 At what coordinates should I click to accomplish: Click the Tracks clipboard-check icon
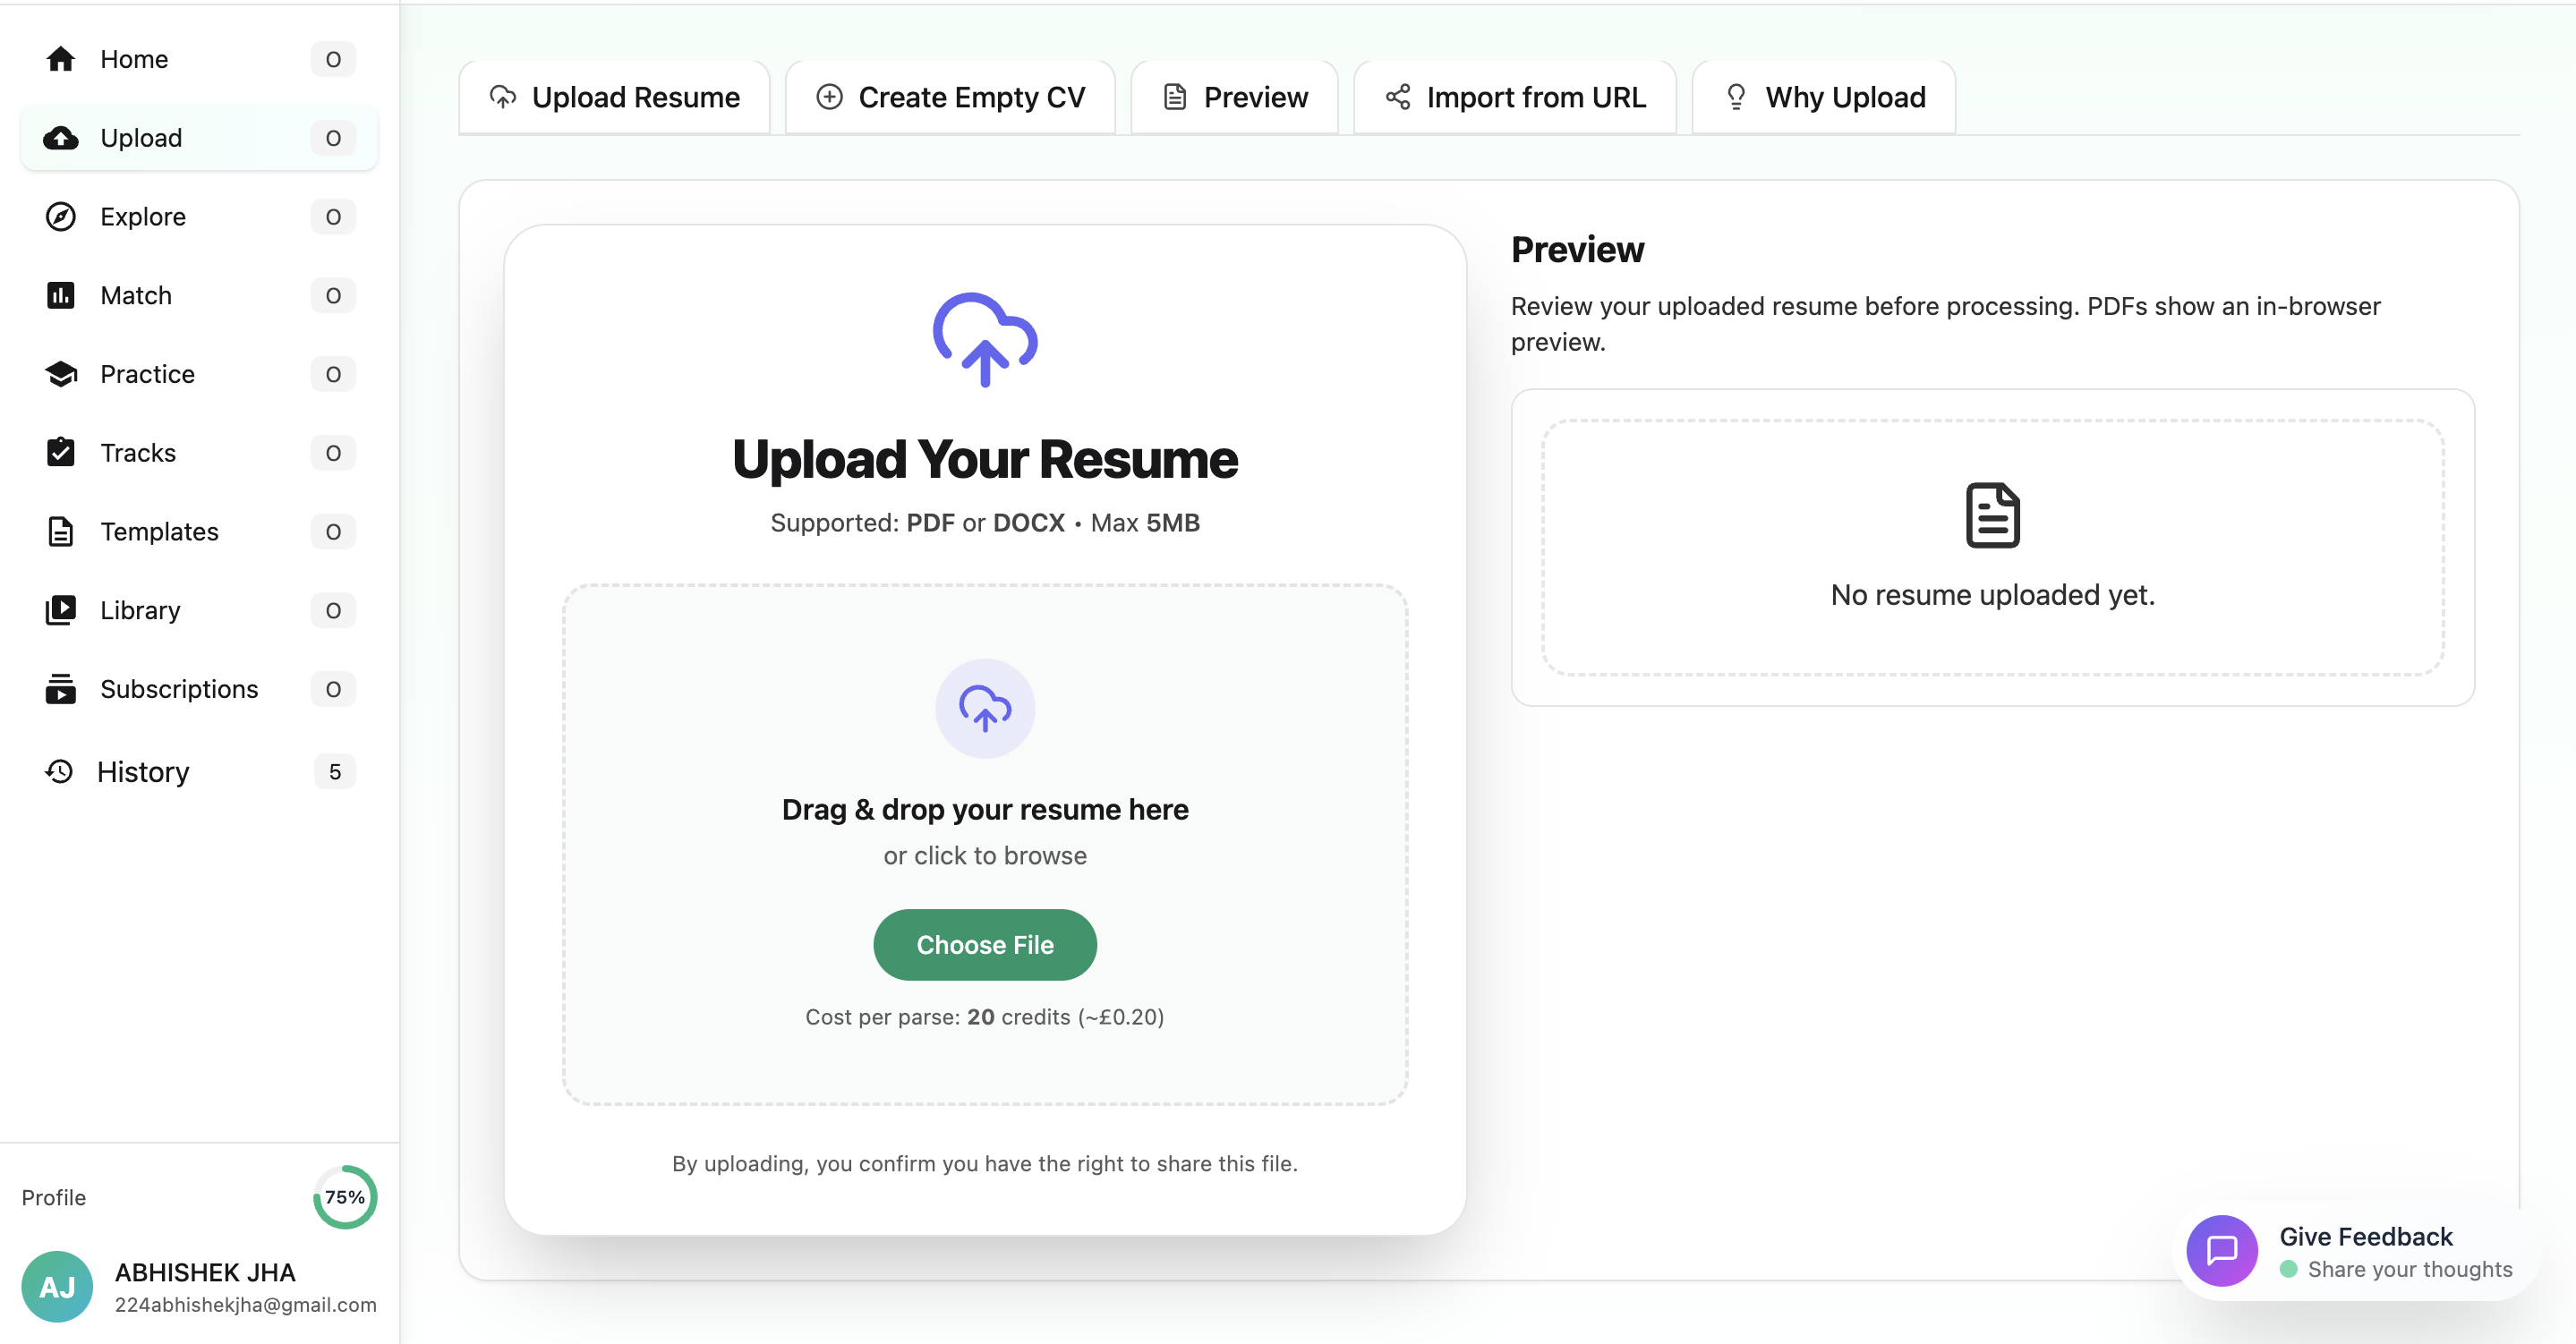(x=61, y=452)
